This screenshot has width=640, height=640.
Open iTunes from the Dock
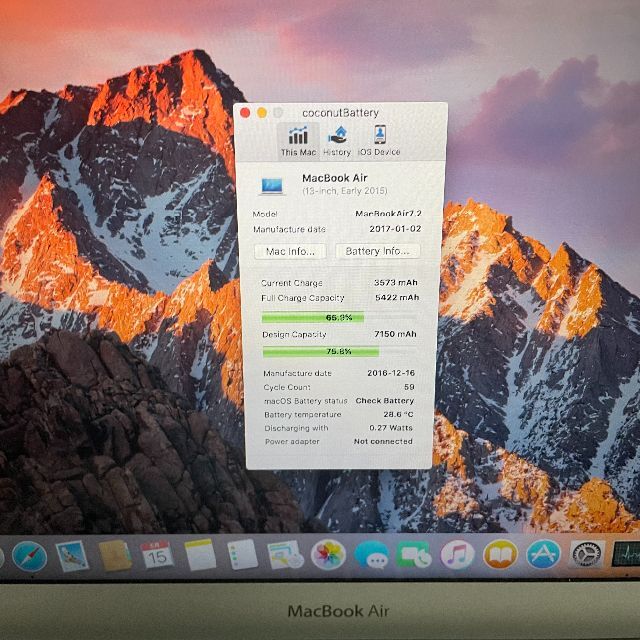click(x=458, y=555)
